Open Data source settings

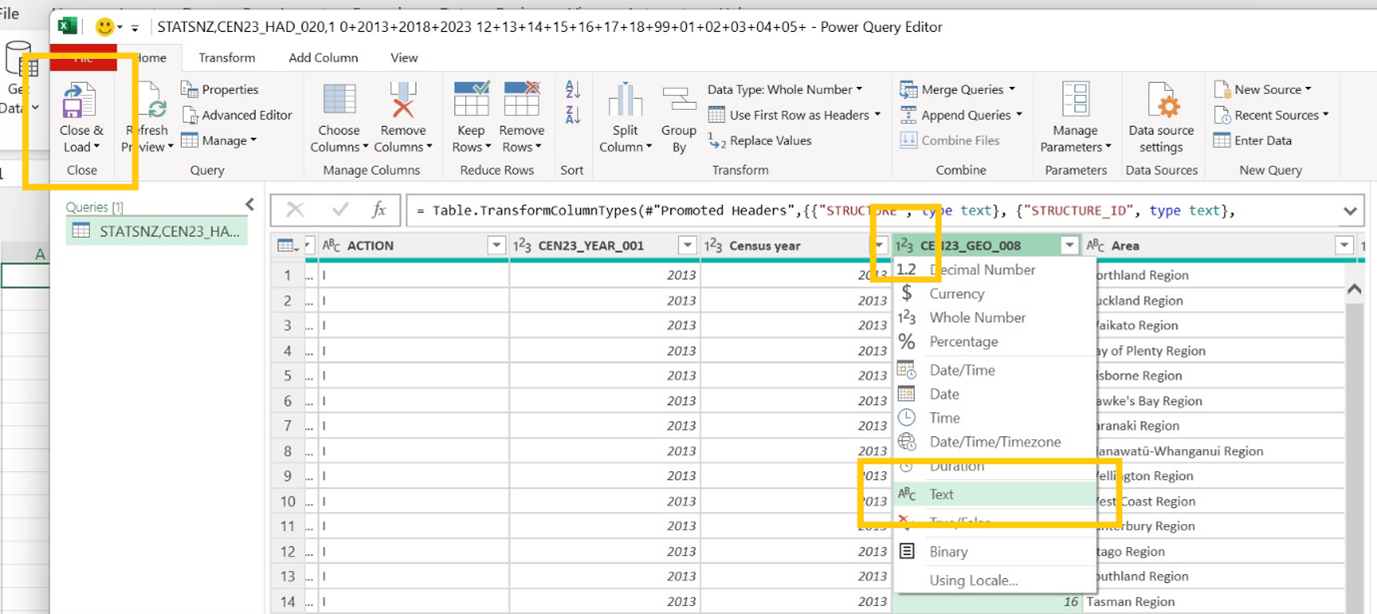click(x=1161, y=119)
